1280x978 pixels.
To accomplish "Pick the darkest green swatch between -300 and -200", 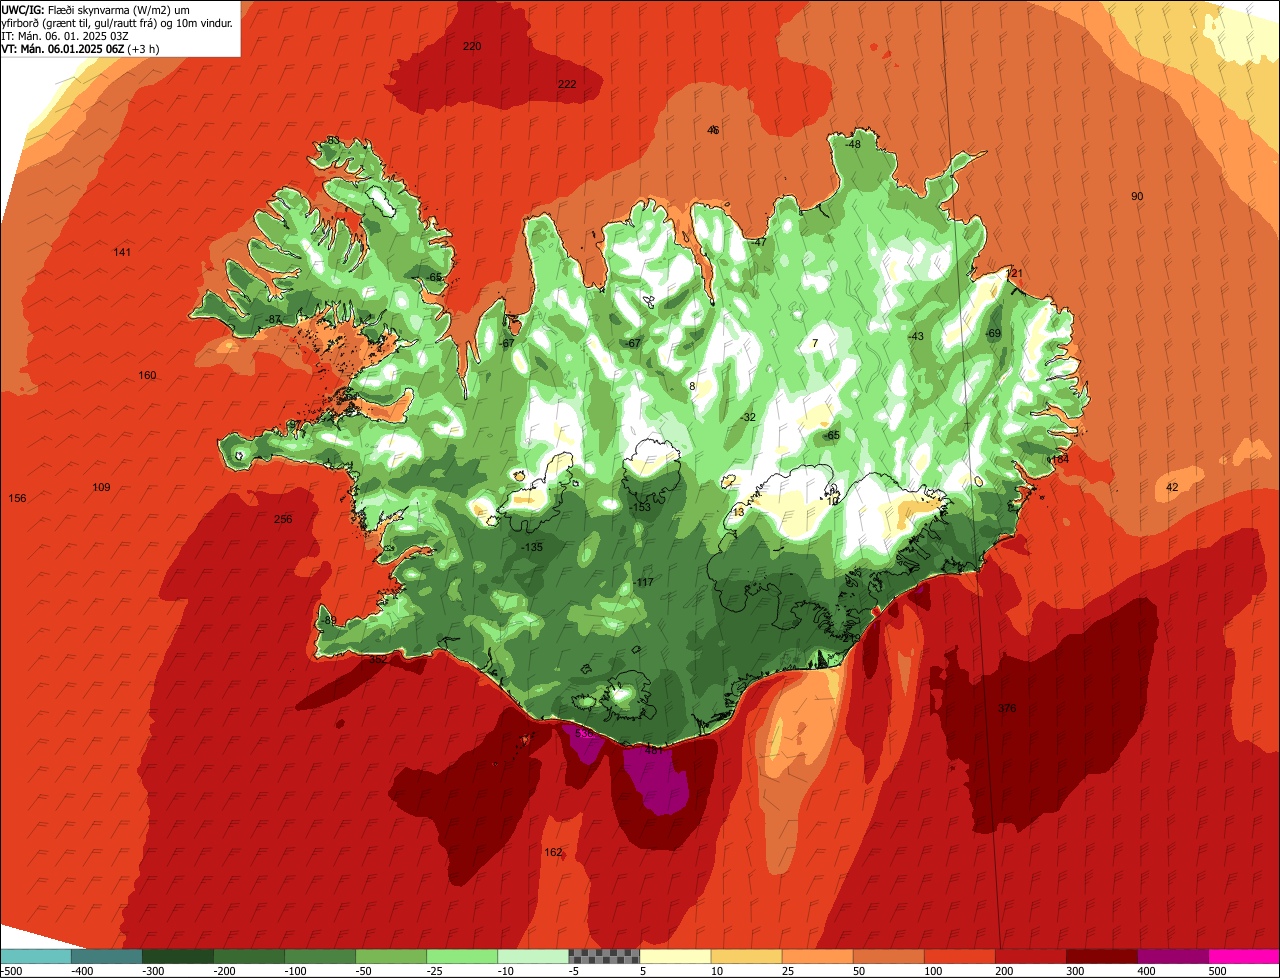I will pos(178,956).
